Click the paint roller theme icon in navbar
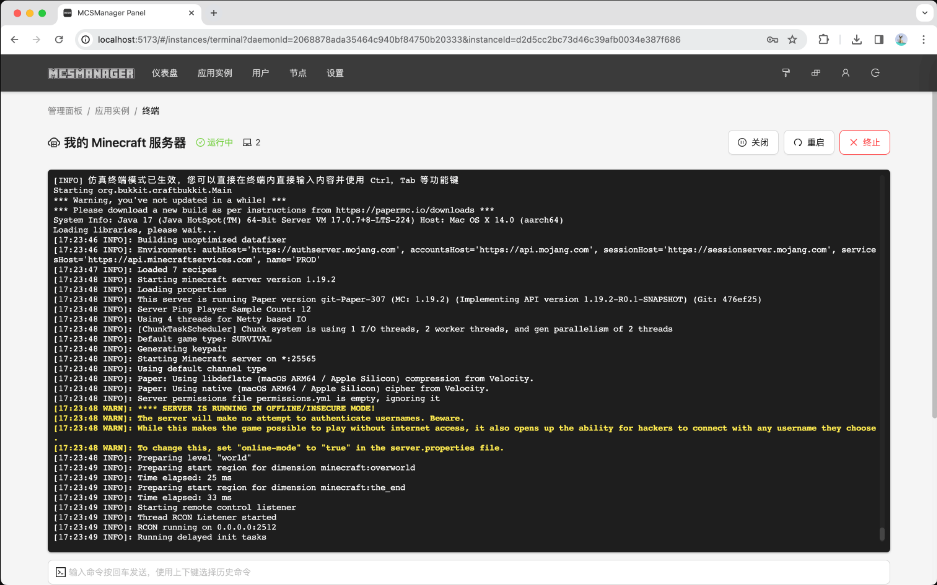The image size is (937, 585). point(787,73)
